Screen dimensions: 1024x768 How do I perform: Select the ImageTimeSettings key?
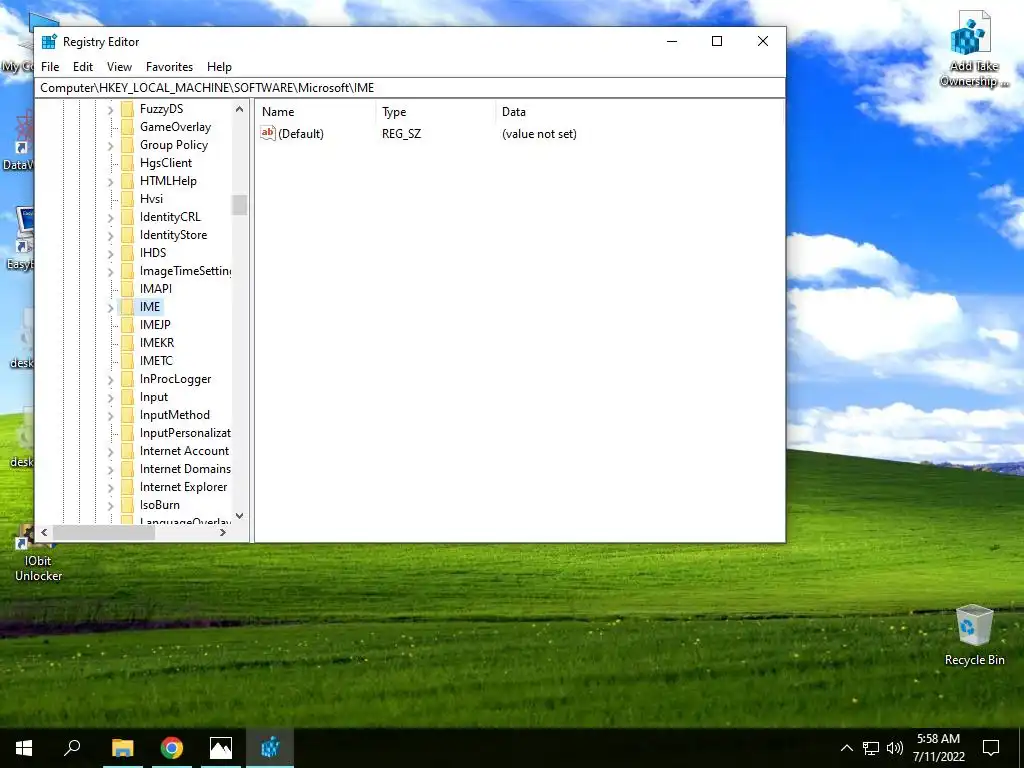coord(185,271)
